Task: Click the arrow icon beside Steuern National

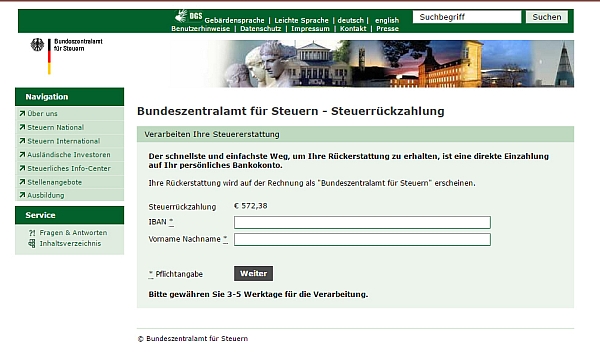Action: 22,127
